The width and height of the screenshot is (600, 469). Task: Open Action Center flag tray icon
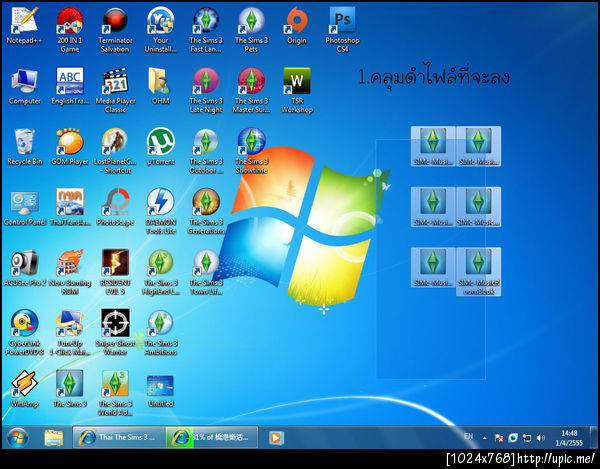click(499, 438)
